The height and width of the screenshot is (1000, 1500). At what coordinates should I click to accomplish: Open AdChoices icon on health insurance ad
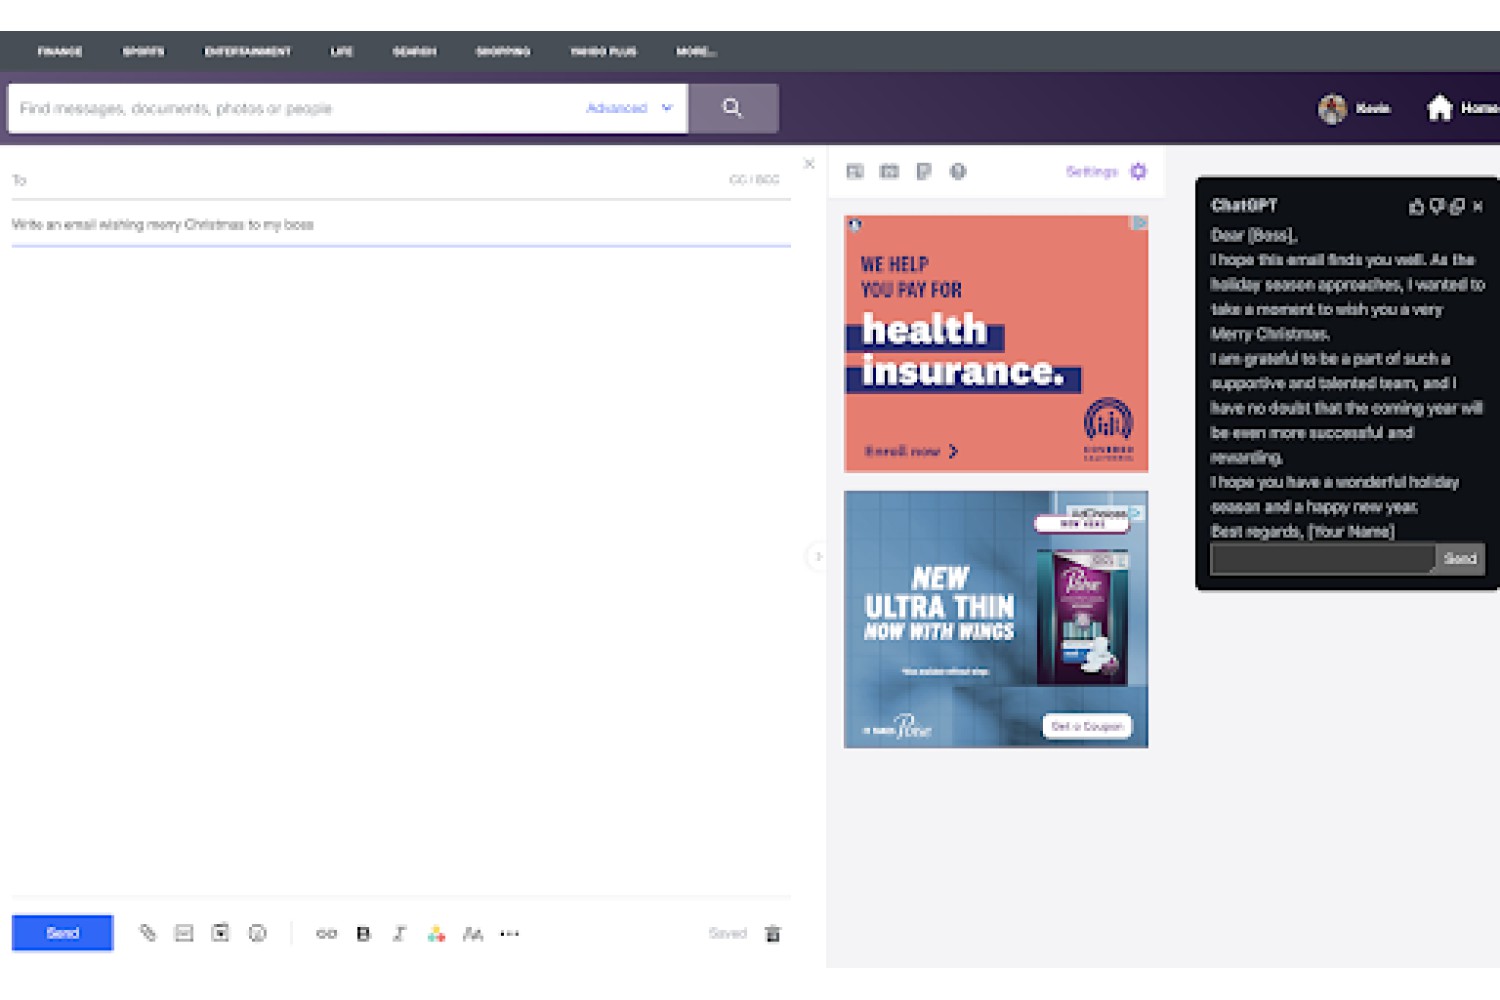[1140, 223]
